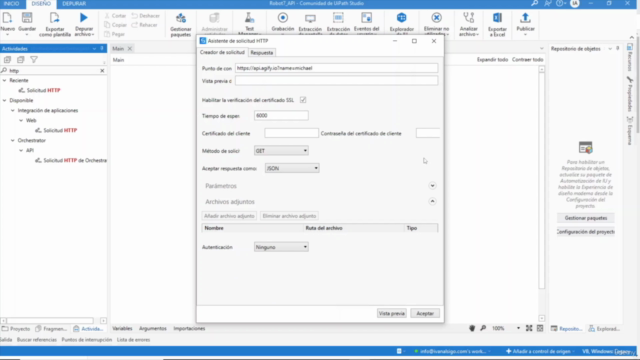Screen dimensions: 640x360
Task: Open the Fragmentos panel tab
Action: click(x=51, y=329)
